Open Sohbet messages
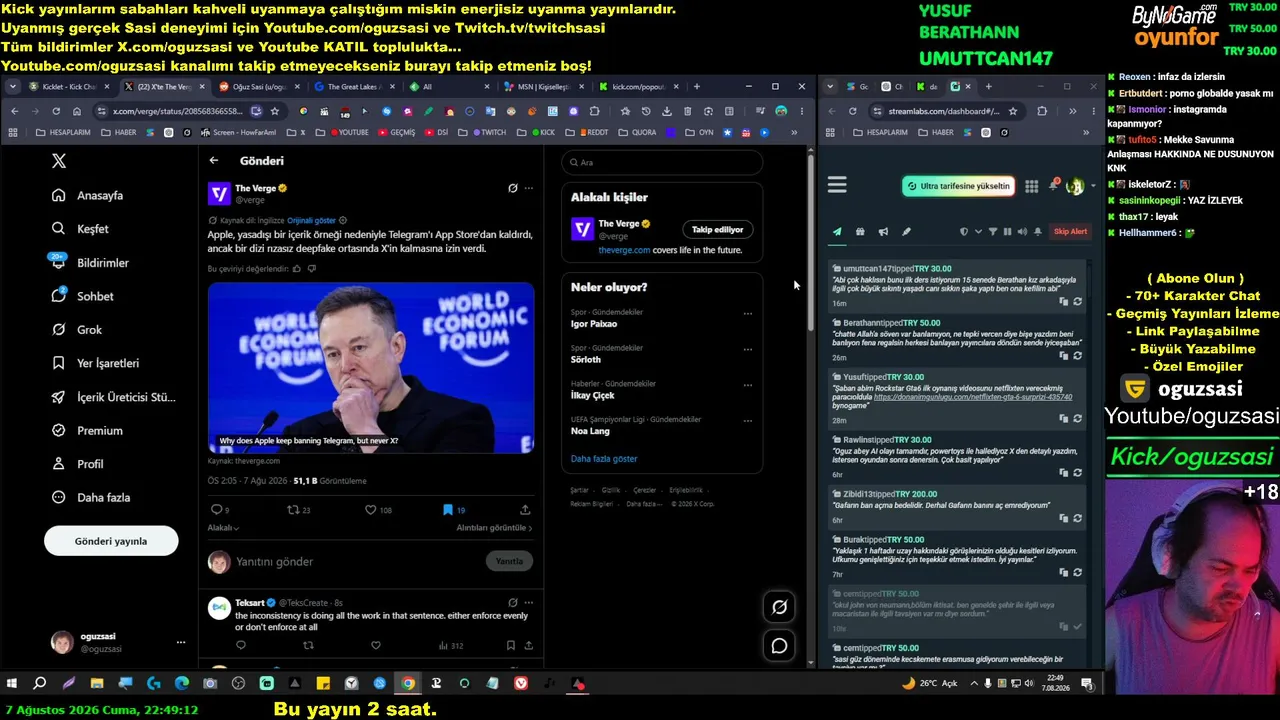Image resolution: width=1280 pixels, height=720 pixels. [83, 296]
